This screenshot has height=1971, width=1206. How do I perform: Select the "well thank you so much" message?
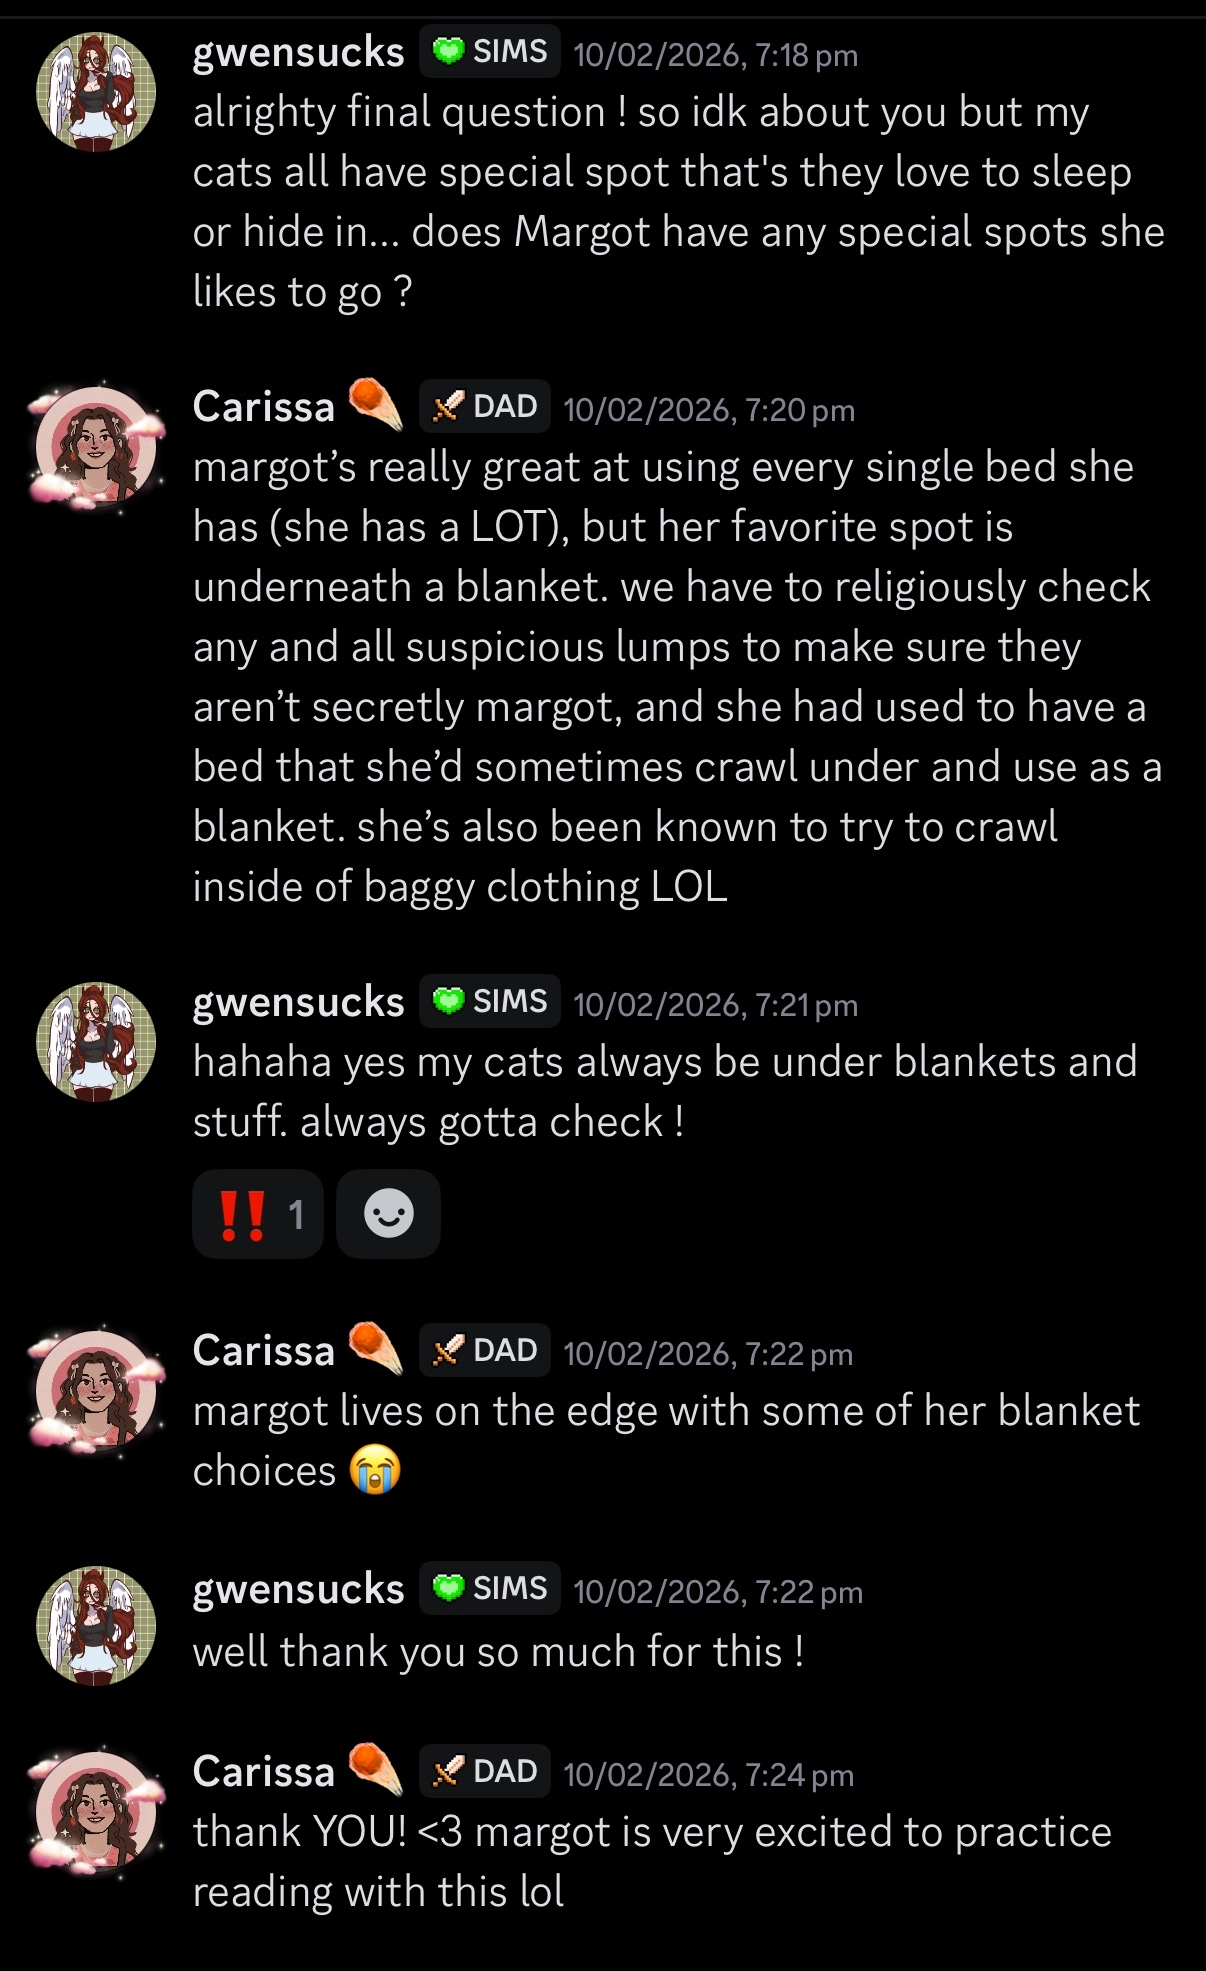(498, 1651)
